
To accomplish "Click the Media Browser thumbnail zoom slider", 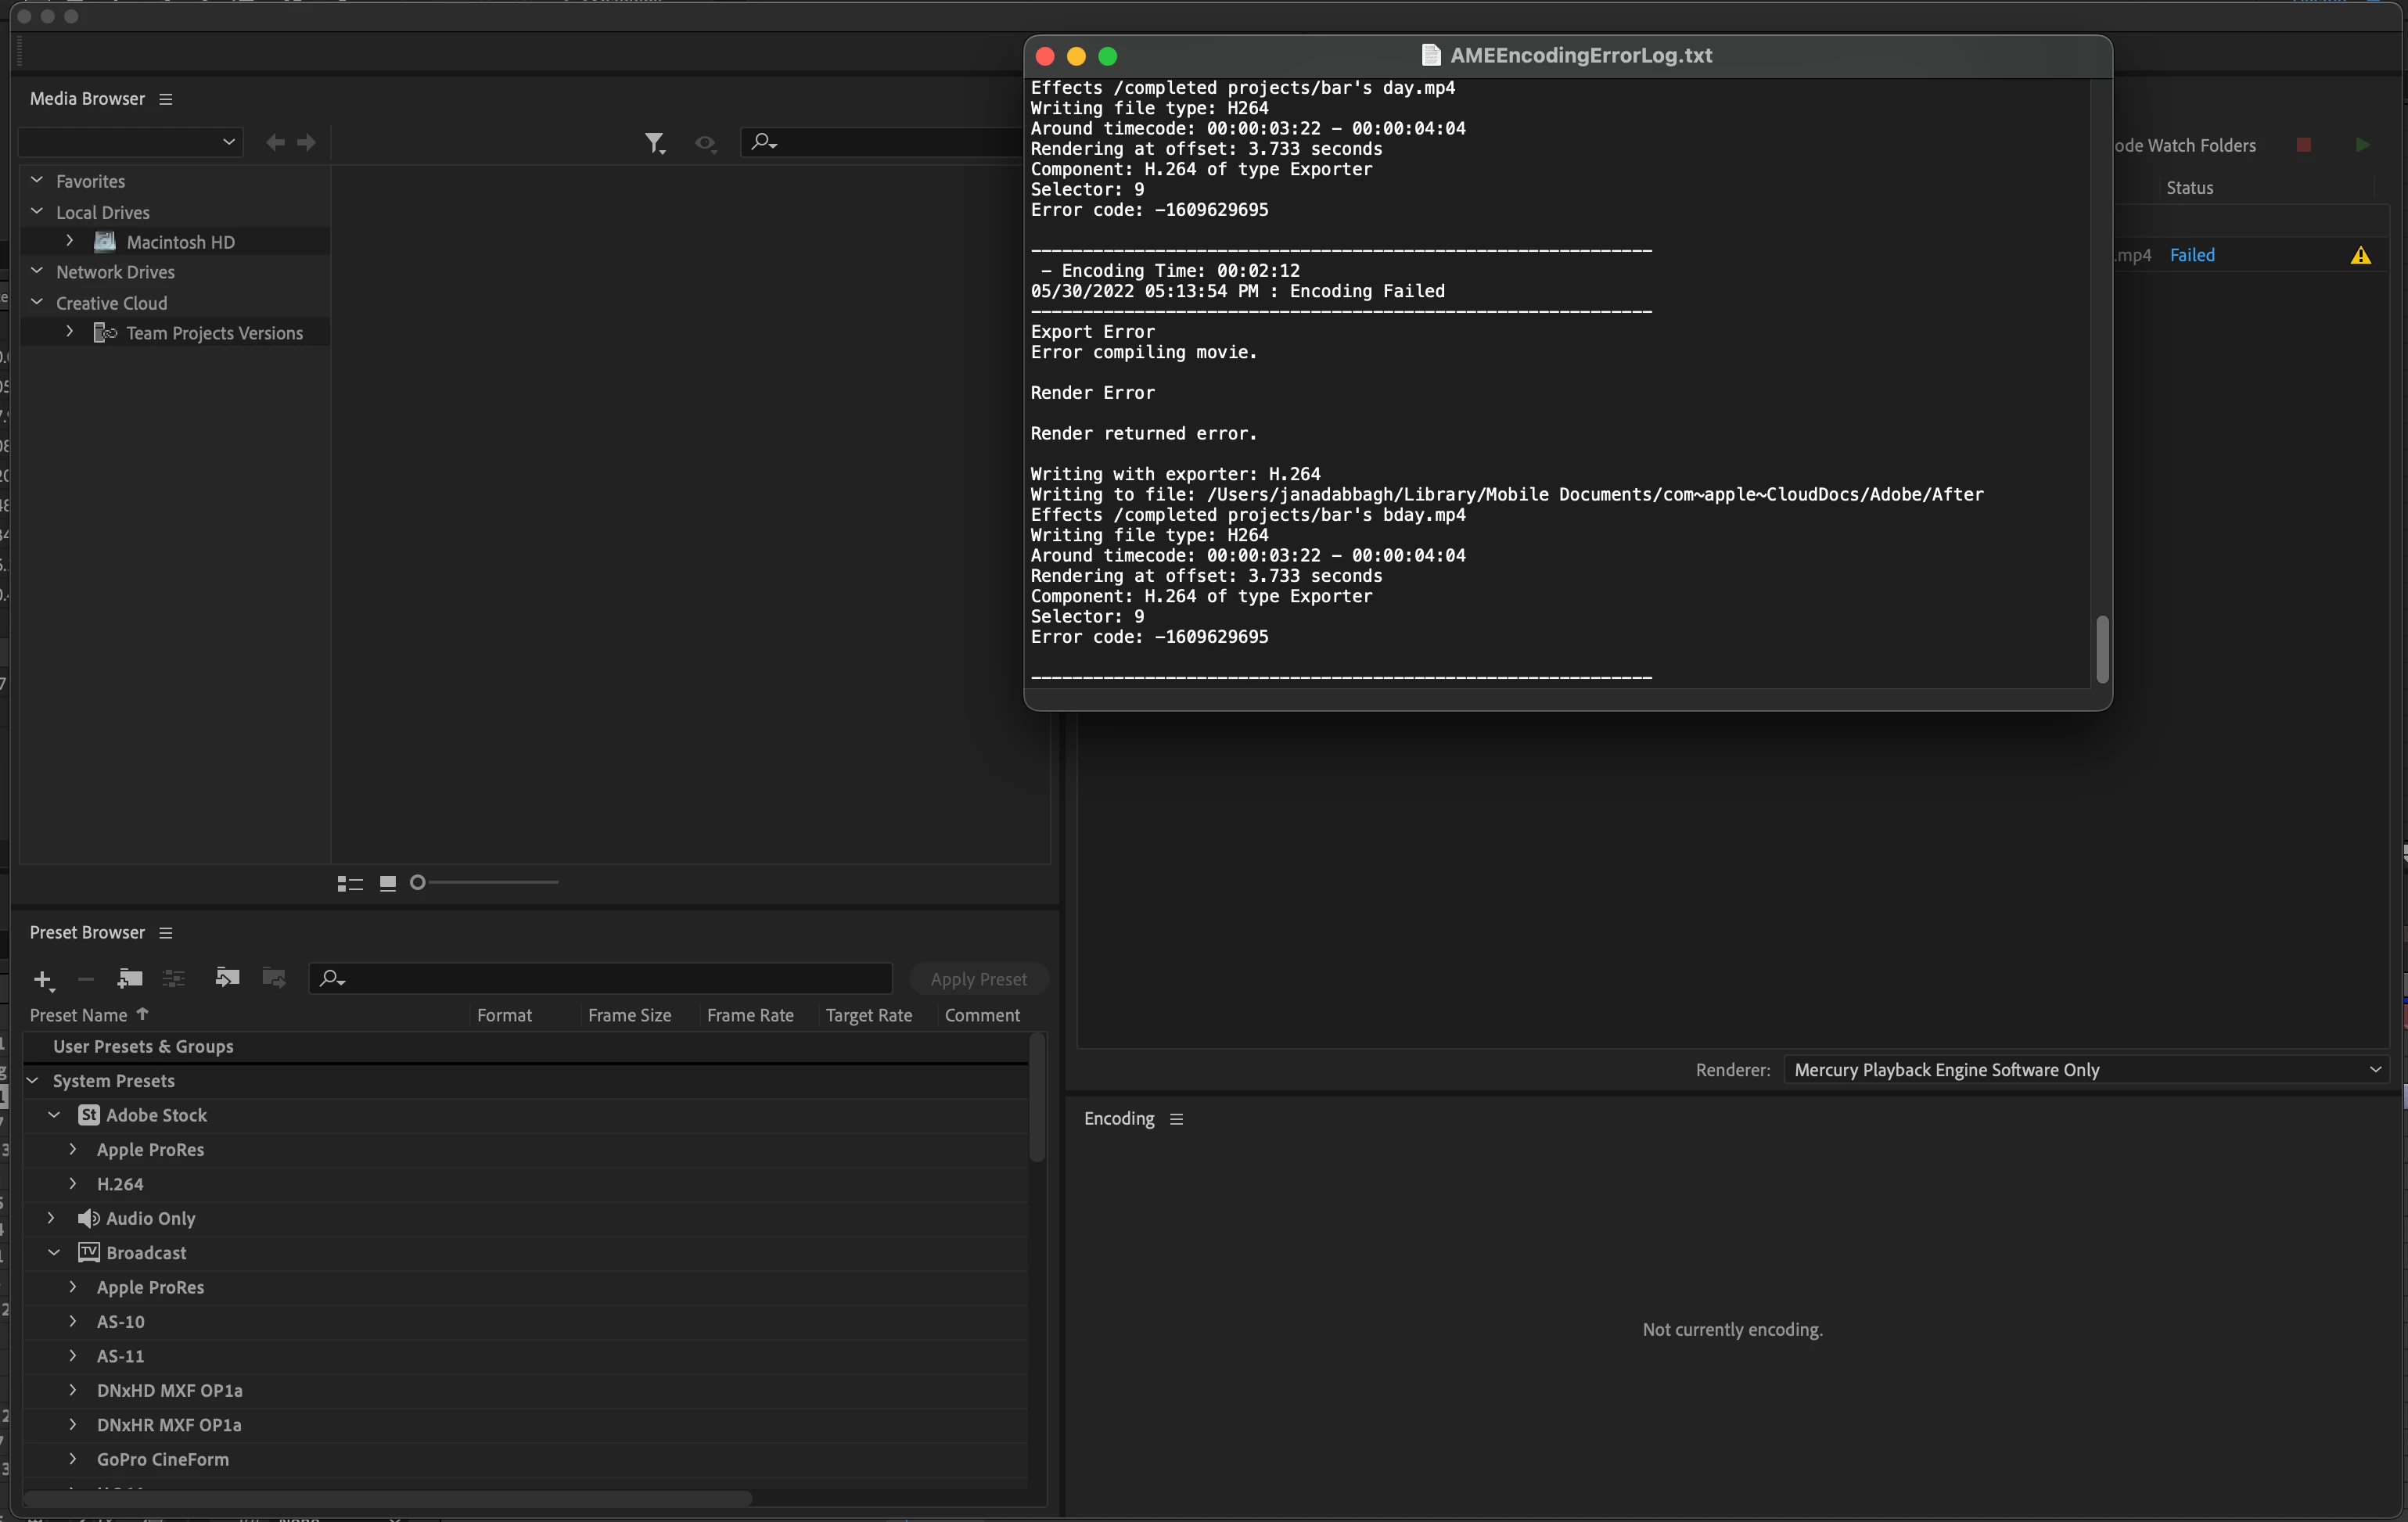I will [x=487, y=882].
